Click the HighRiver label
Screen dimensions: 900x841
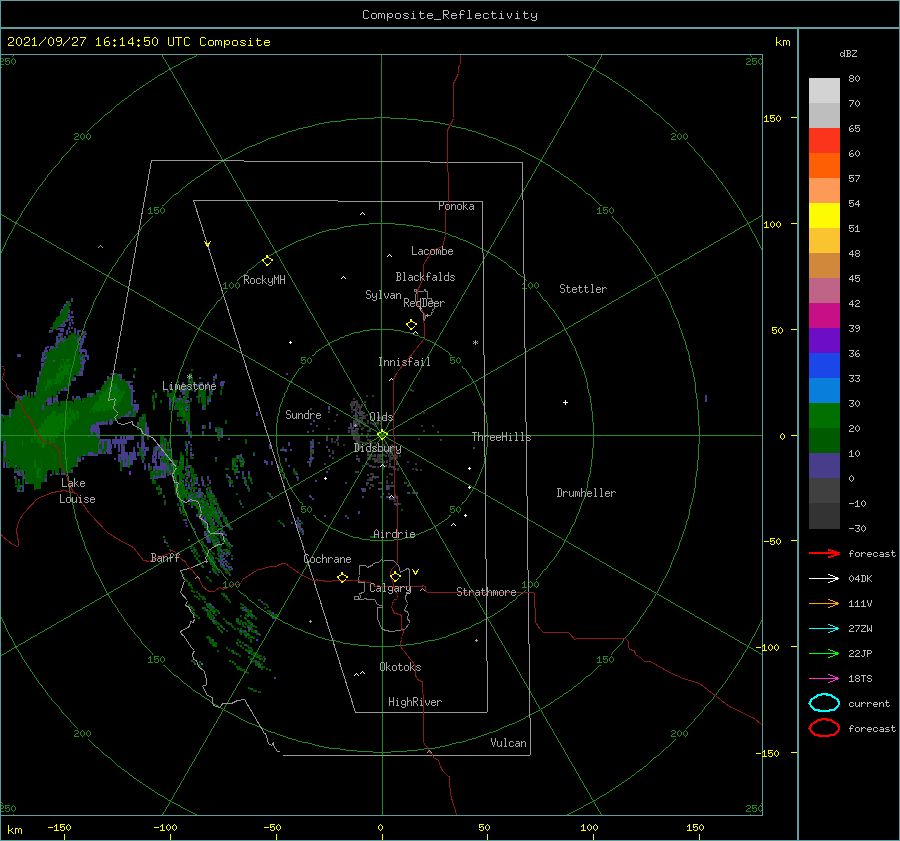(415, 702)
